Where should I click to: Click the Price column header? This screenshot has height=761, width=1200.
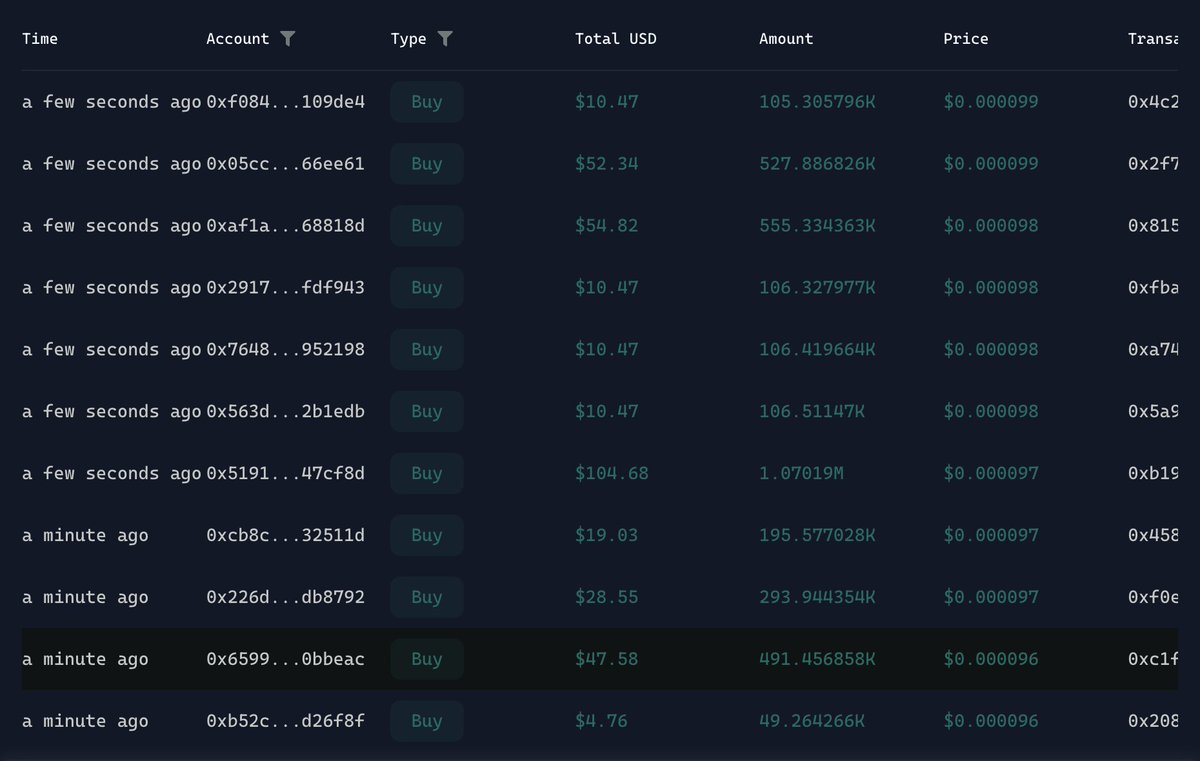(966, 39)
